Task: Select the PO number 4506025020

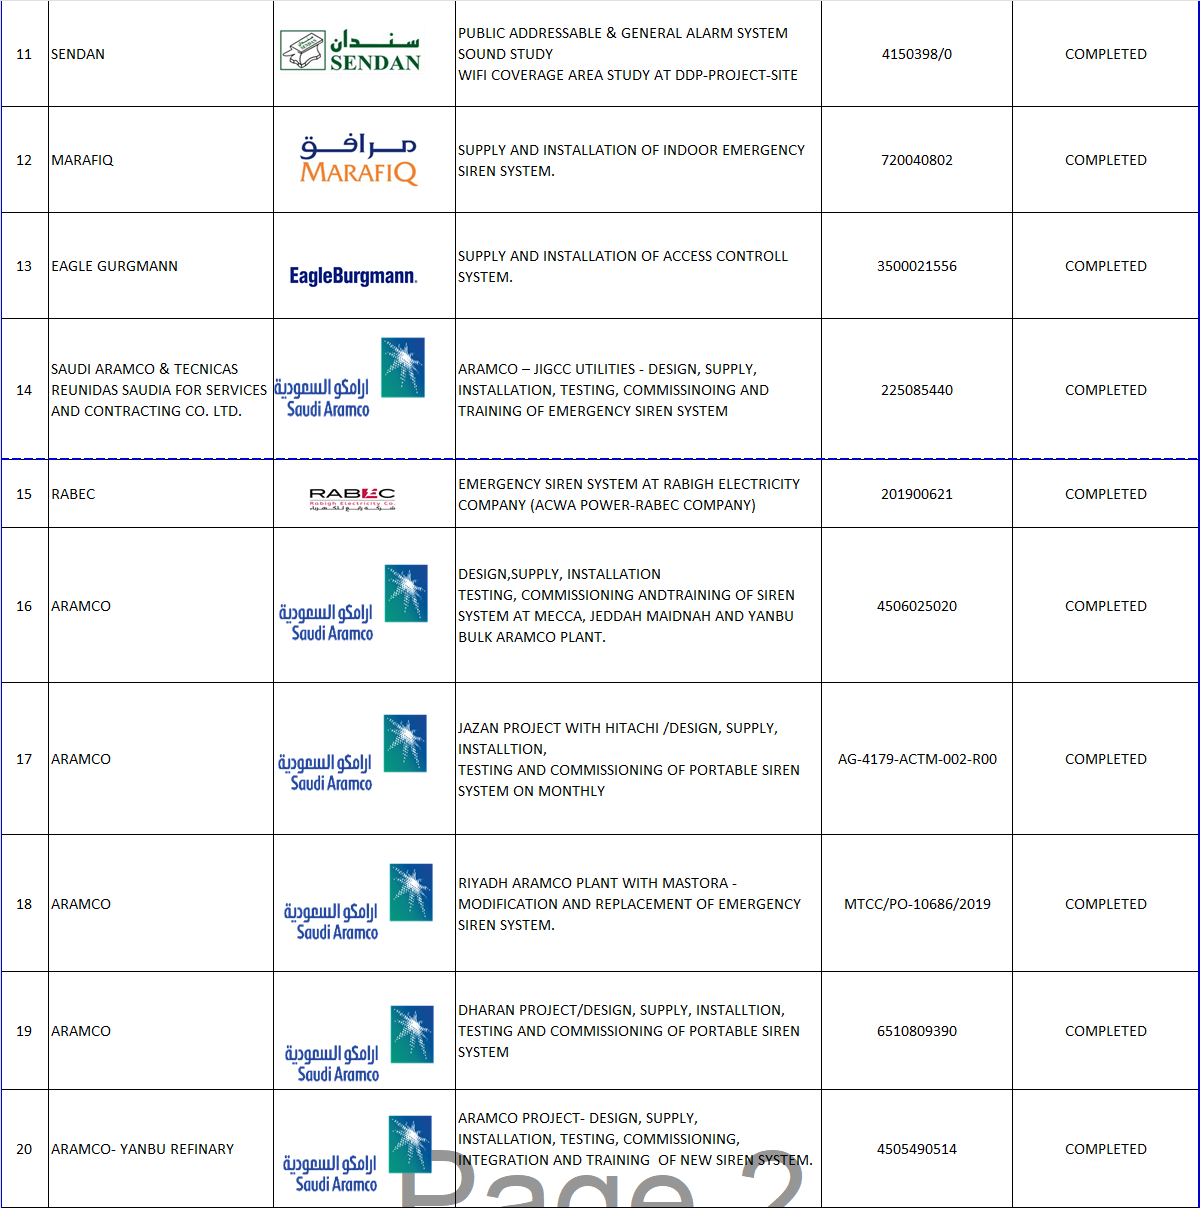Action: tap(917, 606)
